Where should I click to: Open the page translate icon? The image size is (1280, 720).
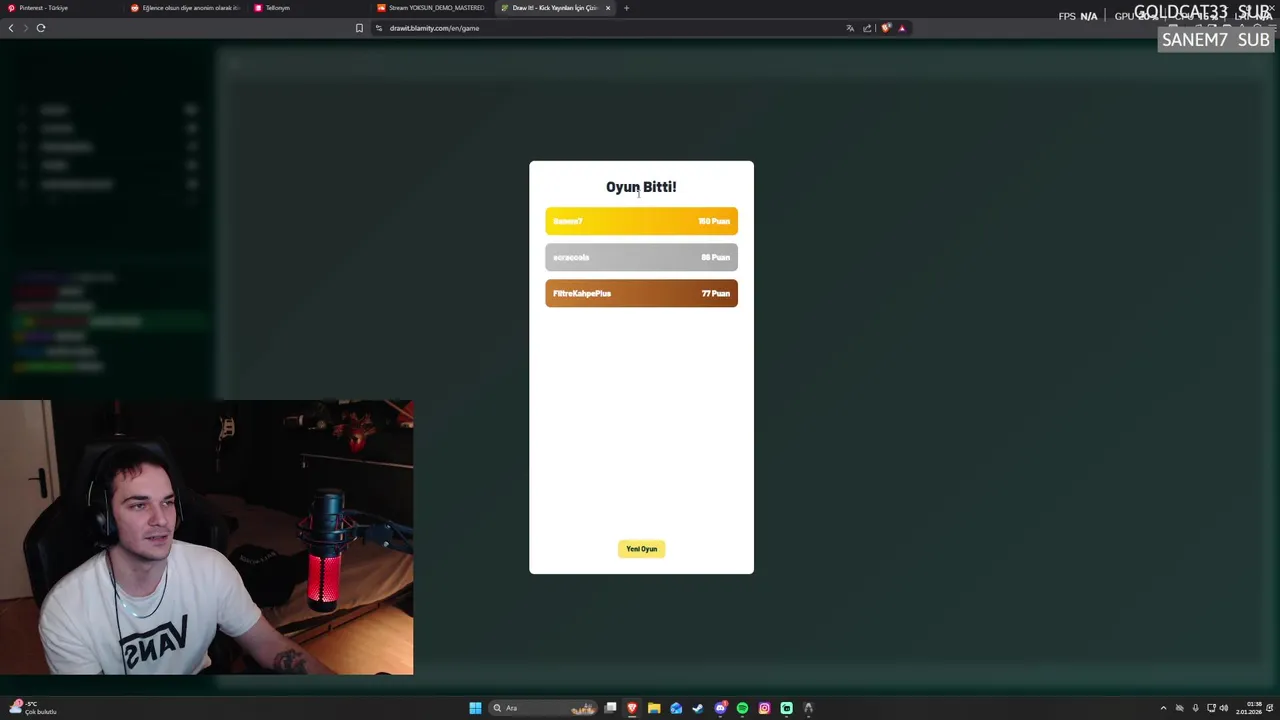(850, 28)
